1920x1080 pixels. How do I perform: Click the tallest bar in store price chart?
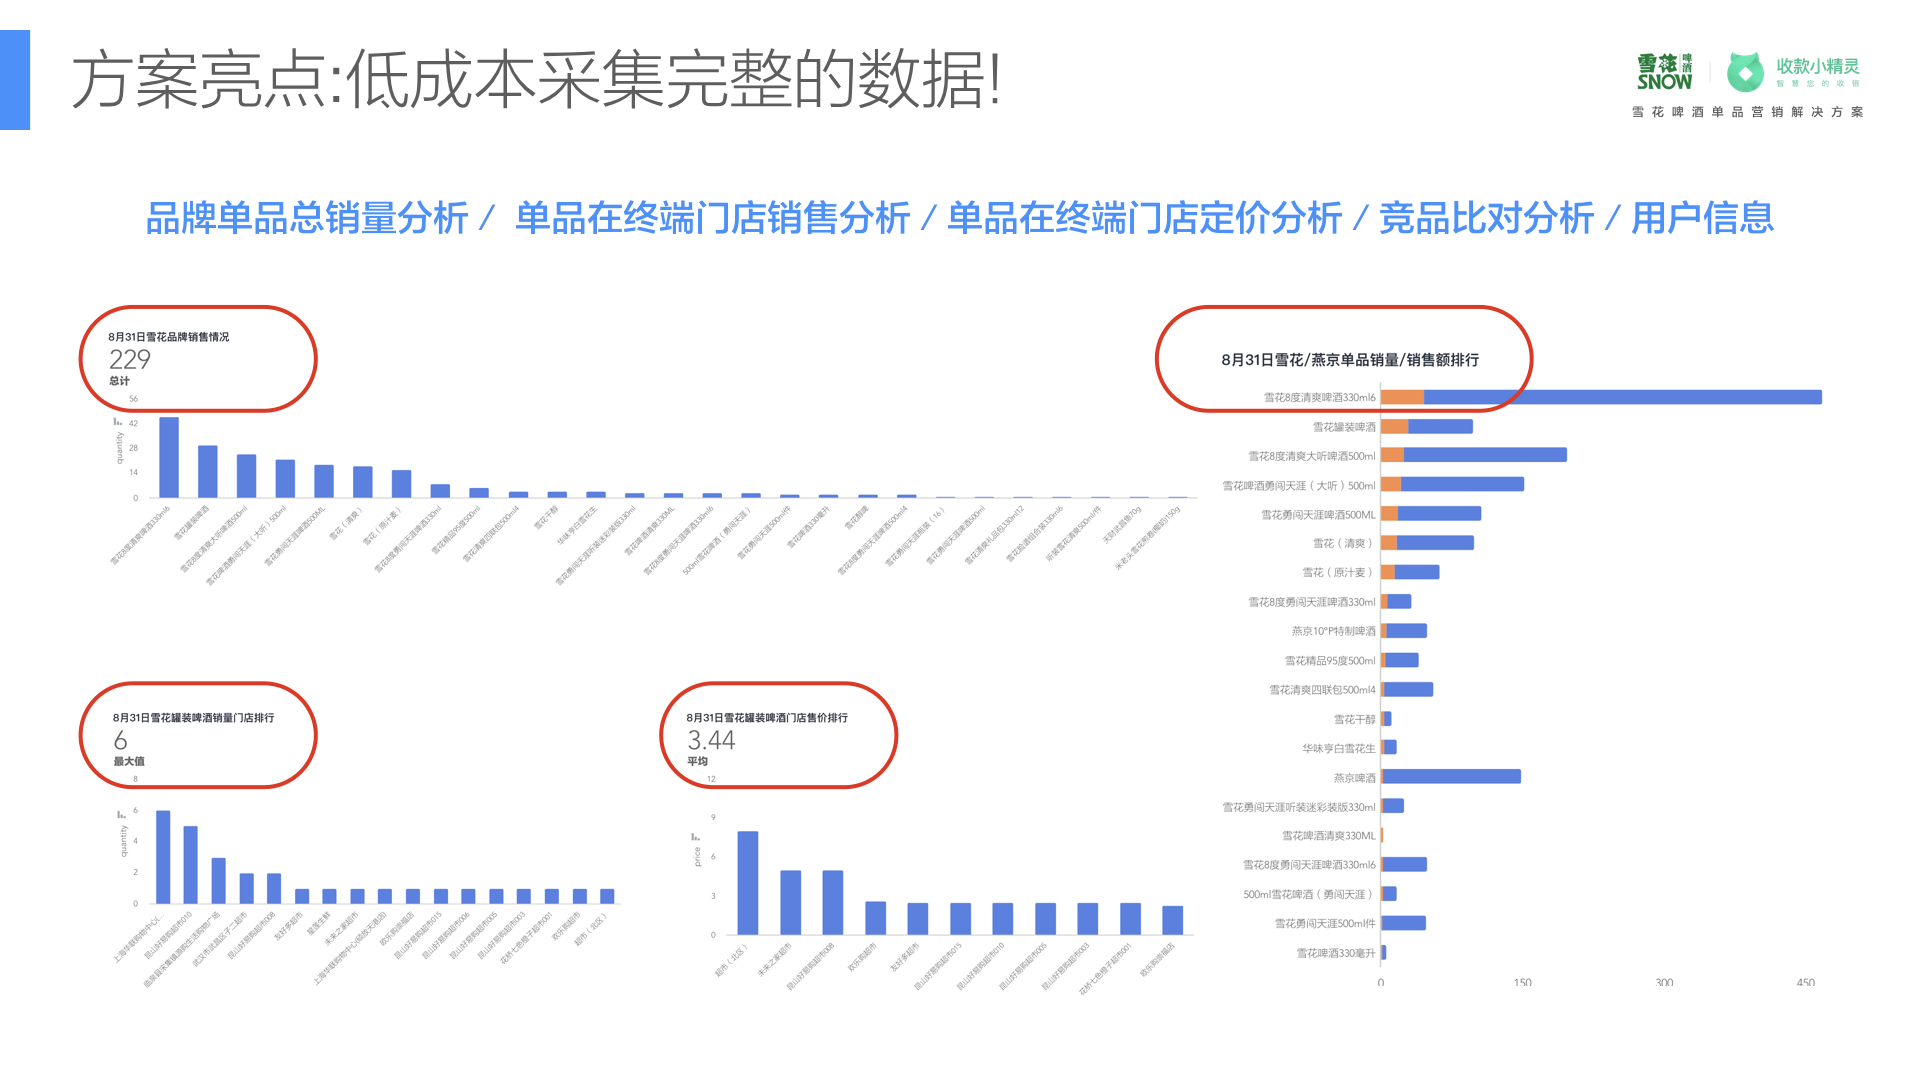(x=748, y=883)
